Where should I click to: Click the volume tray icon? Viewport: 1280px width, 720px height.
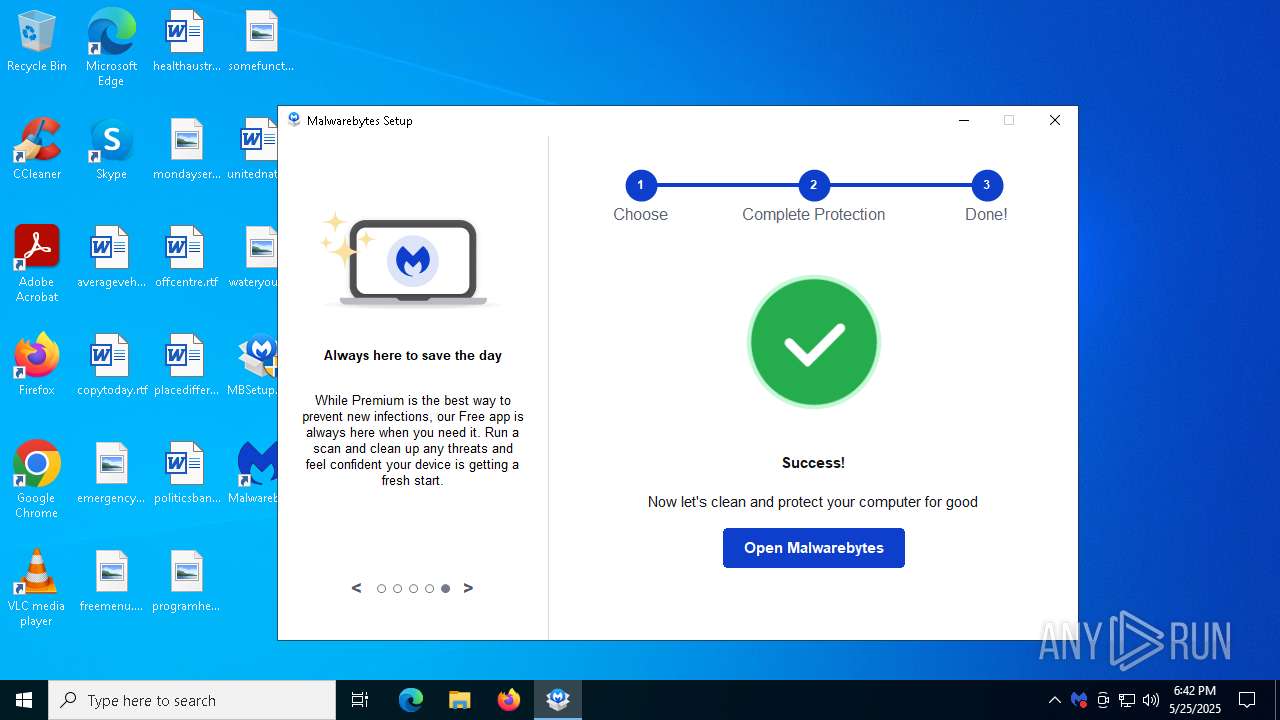click(x=1151, y=700)
